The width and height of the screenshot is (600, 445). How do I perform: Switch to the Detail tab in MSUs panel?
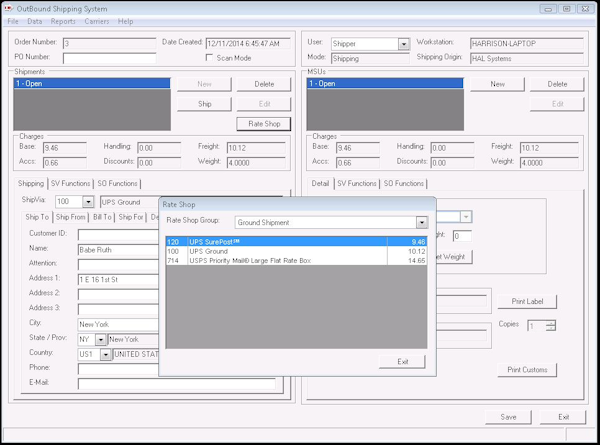coord(320,184)
